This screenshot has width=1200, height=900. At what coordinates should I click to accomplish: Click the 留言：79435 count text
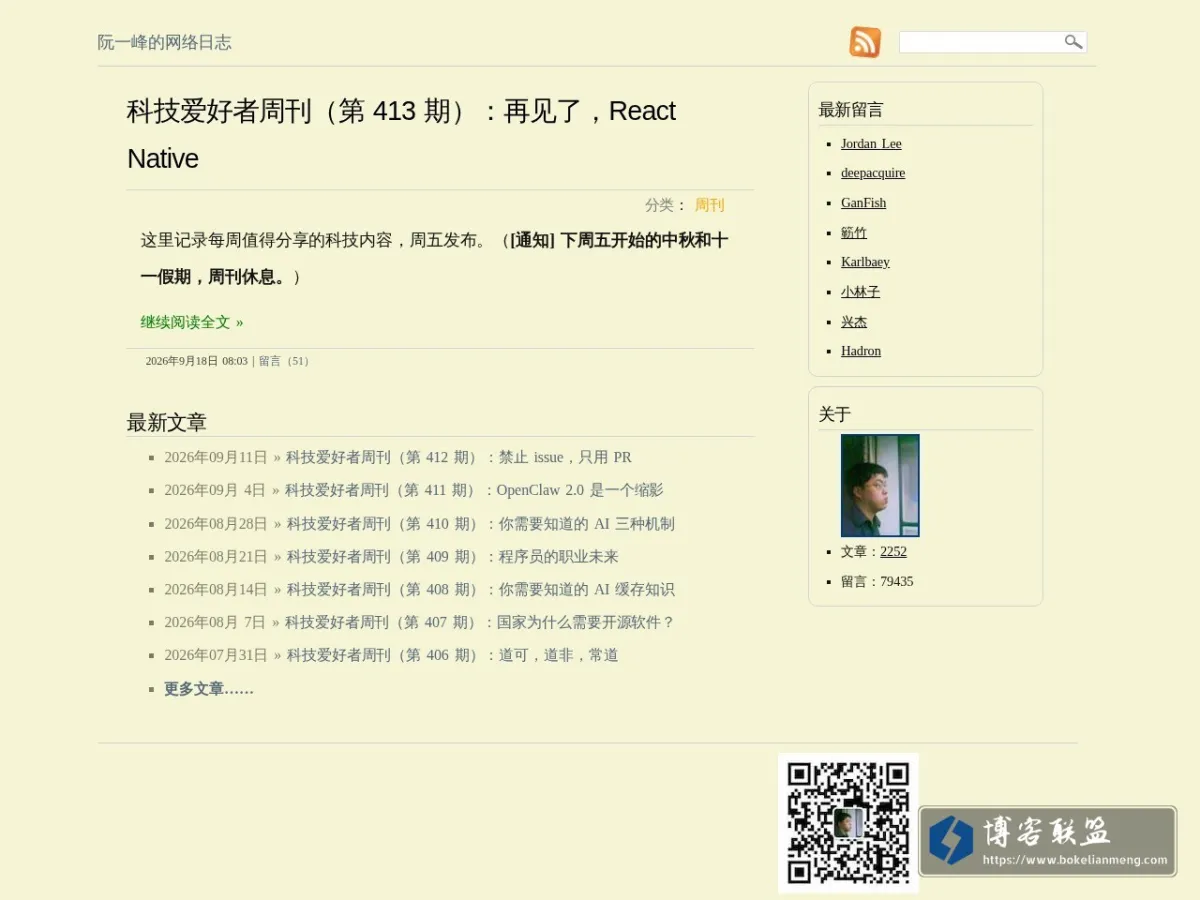[877, 581]
